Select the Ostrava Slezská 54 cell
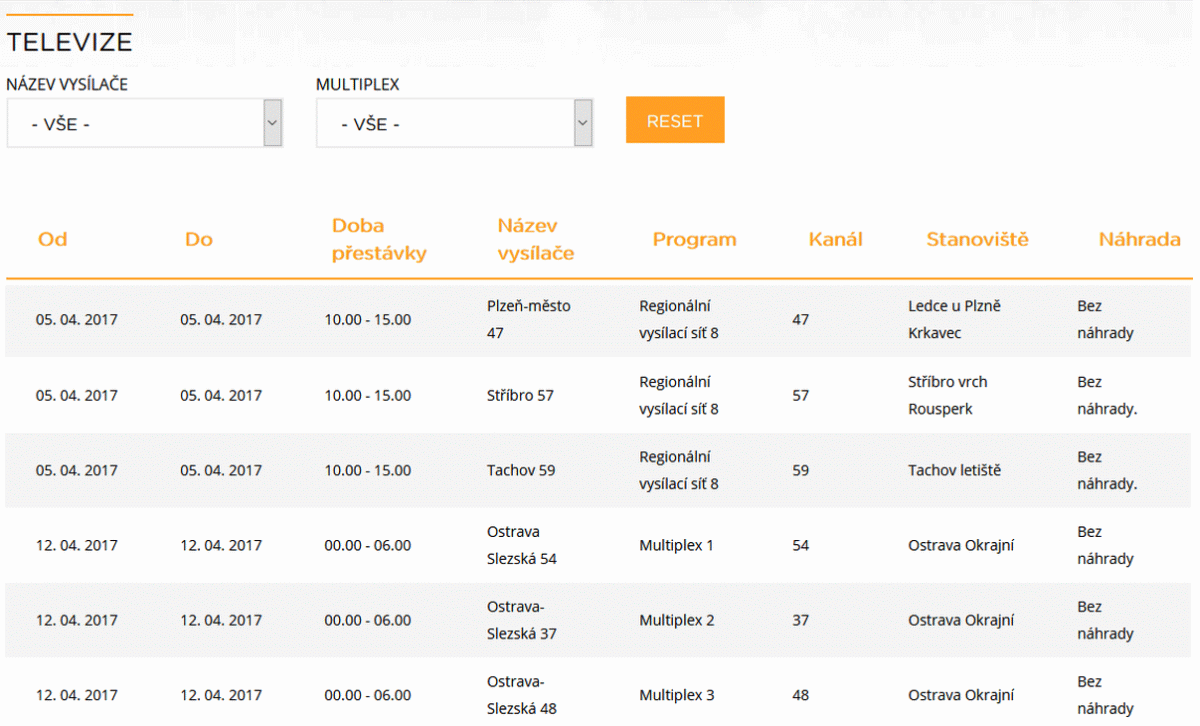This screenshot has width=1200, height=726. click(522, 545)
